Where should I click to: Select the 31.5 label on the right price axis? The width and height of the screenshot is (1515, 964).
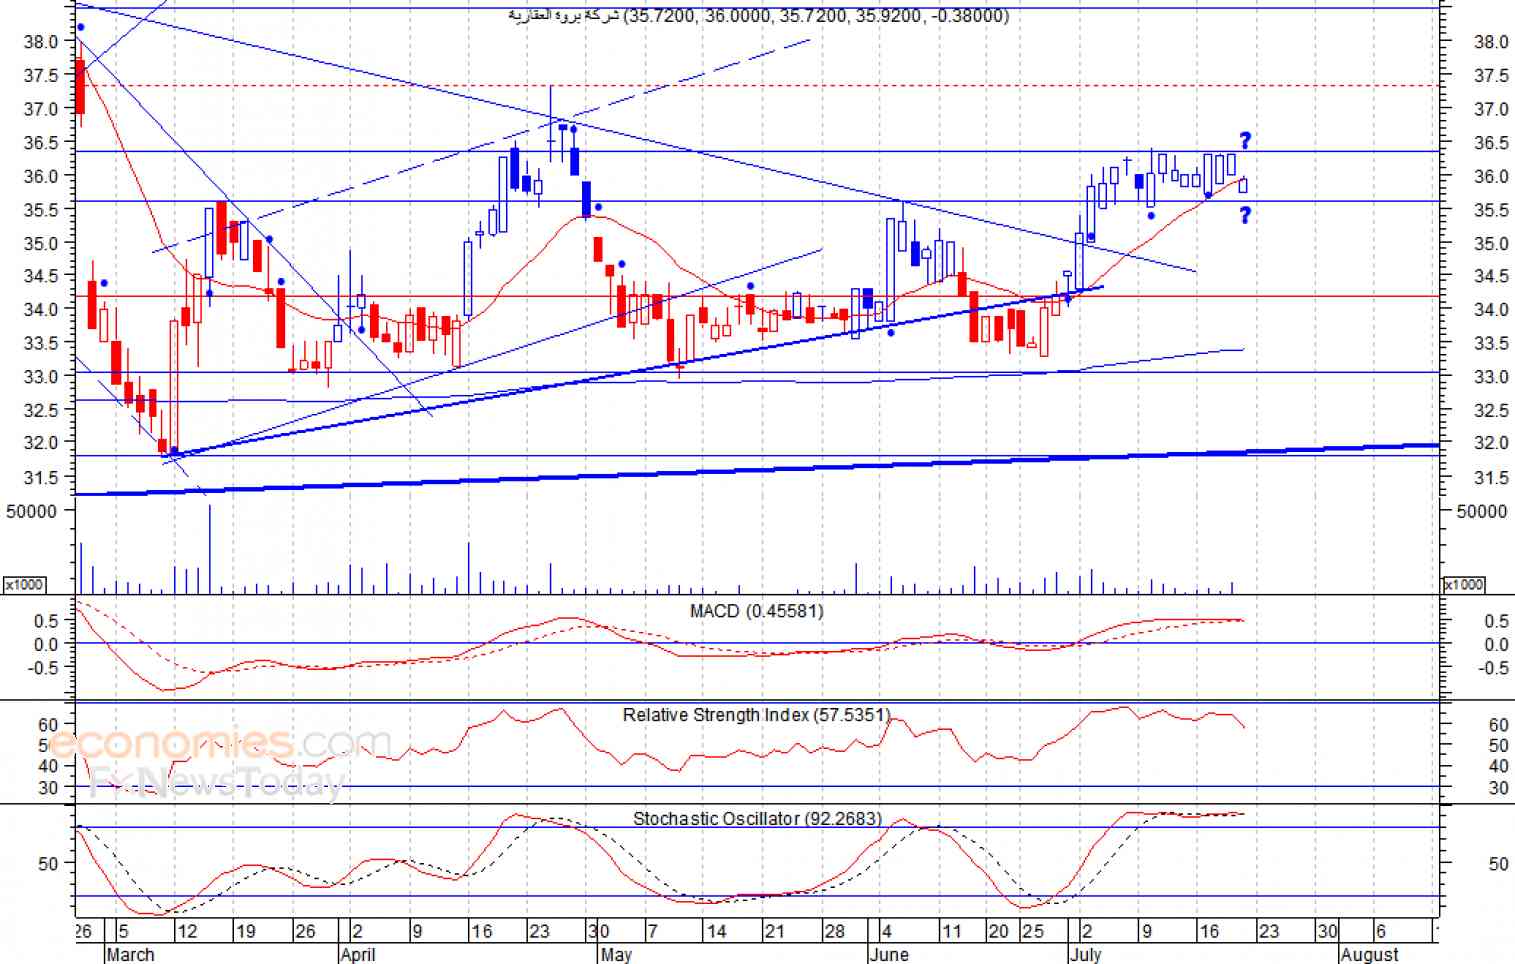pyautogui.click(x=1491, y=478)
